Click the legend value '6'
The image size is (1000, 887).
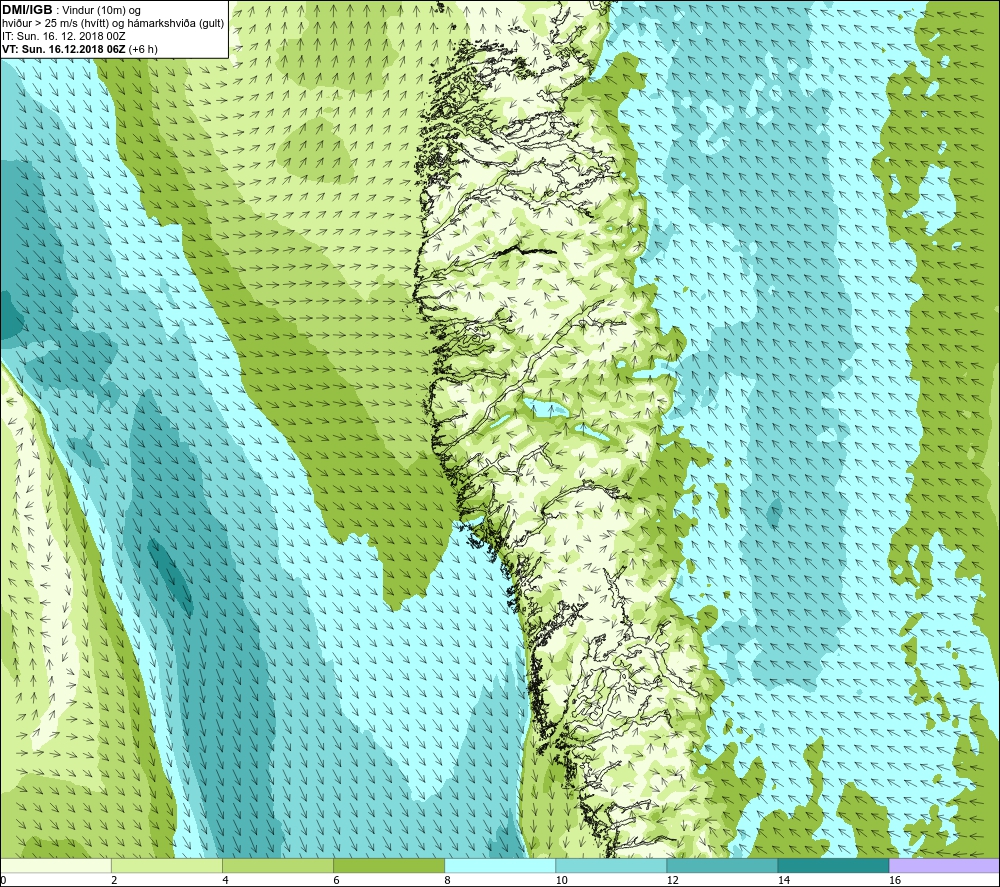pyautogui.click(x=336, y=881)
